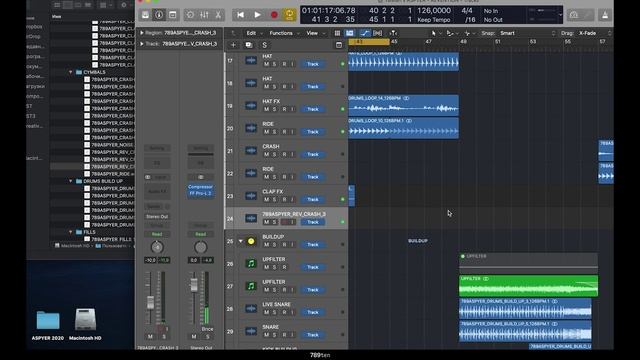Click the 789ASPYER_REV_CRASH_3 track icon
The height and width of the screenshot is (360, 640).
pos(251,218)
